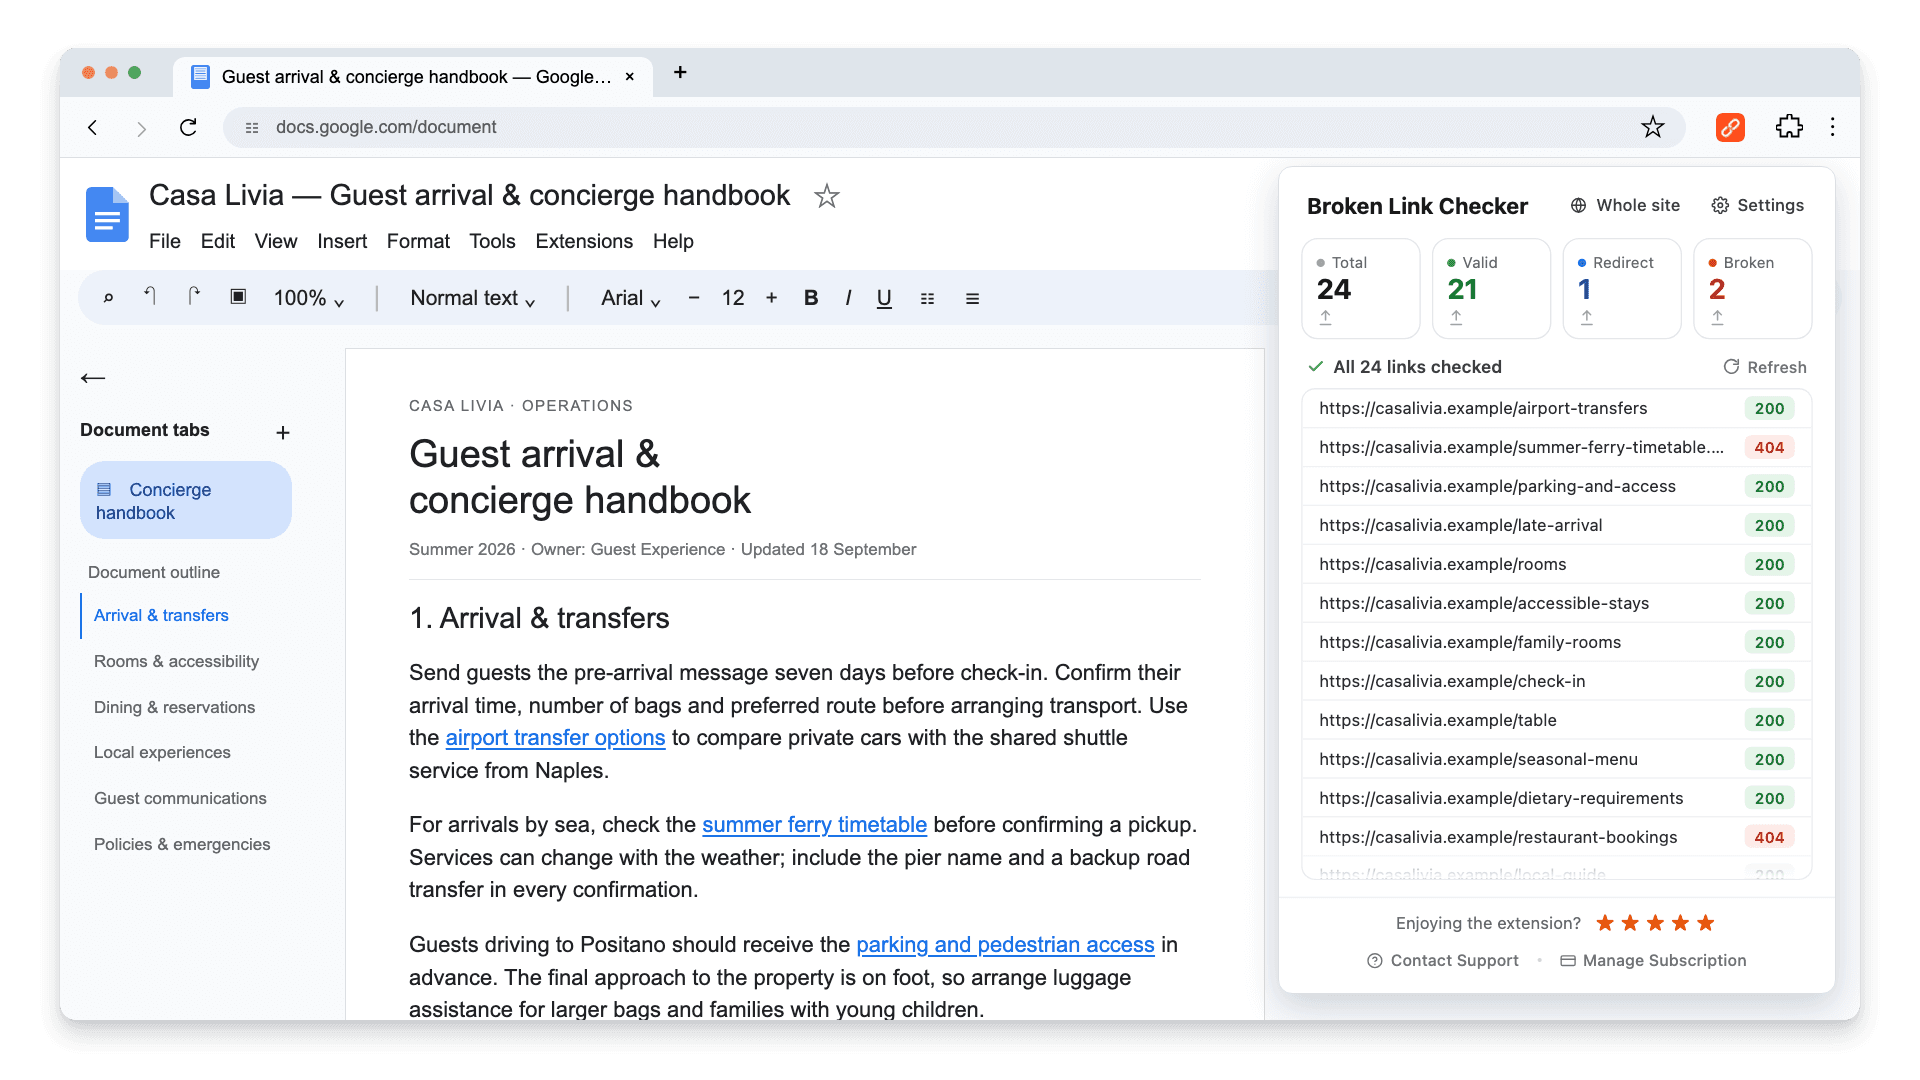Open the Google Docs home icon
Screen dimensions: 1920x1080
click(107, 214)
